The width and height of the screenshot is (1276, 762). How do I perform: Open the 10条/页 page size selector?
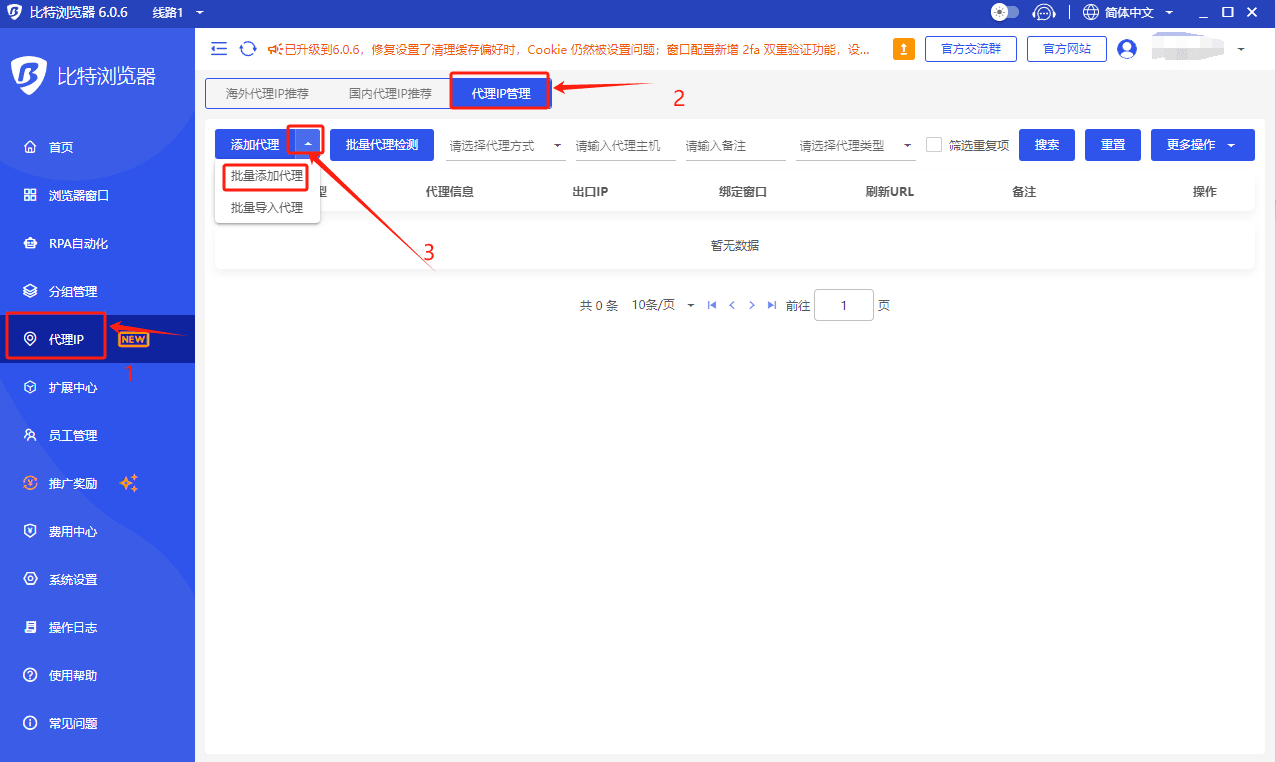[662, 305]
